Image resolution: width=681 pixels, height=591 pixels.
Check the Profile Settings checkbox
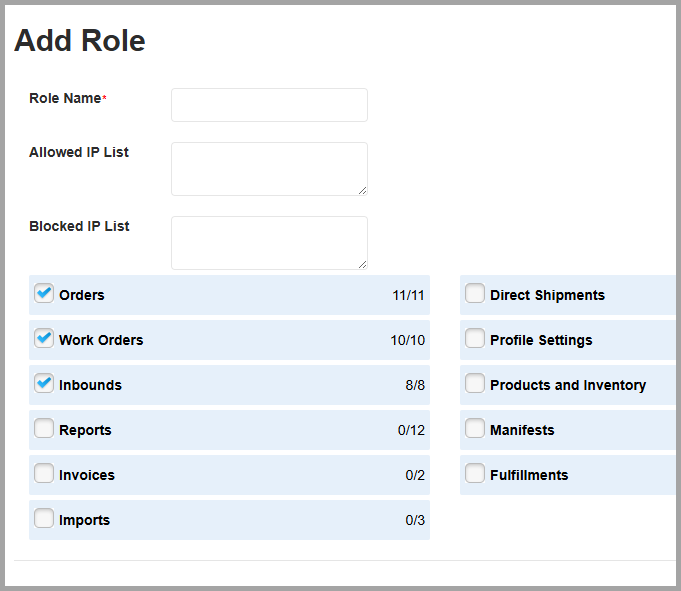tap(475, 339)
